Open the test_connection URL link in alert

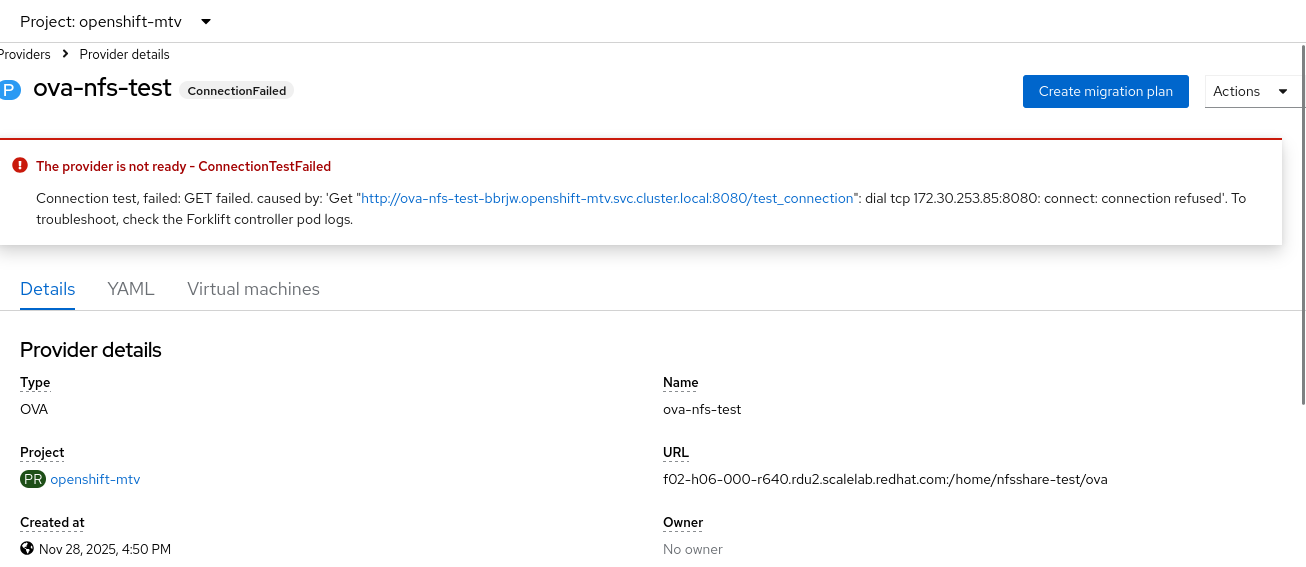[607, 198]
